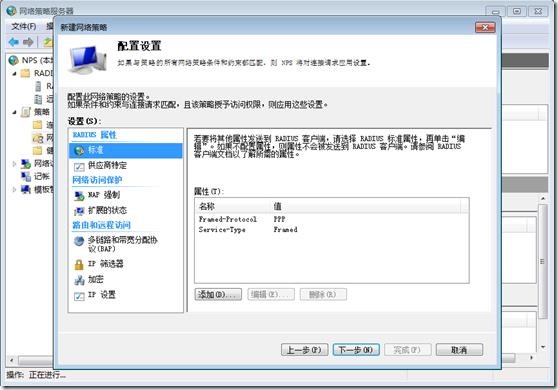Cancel the wizard with 取消 button
This screenshot has width=558, height=390.
point(459,350)
